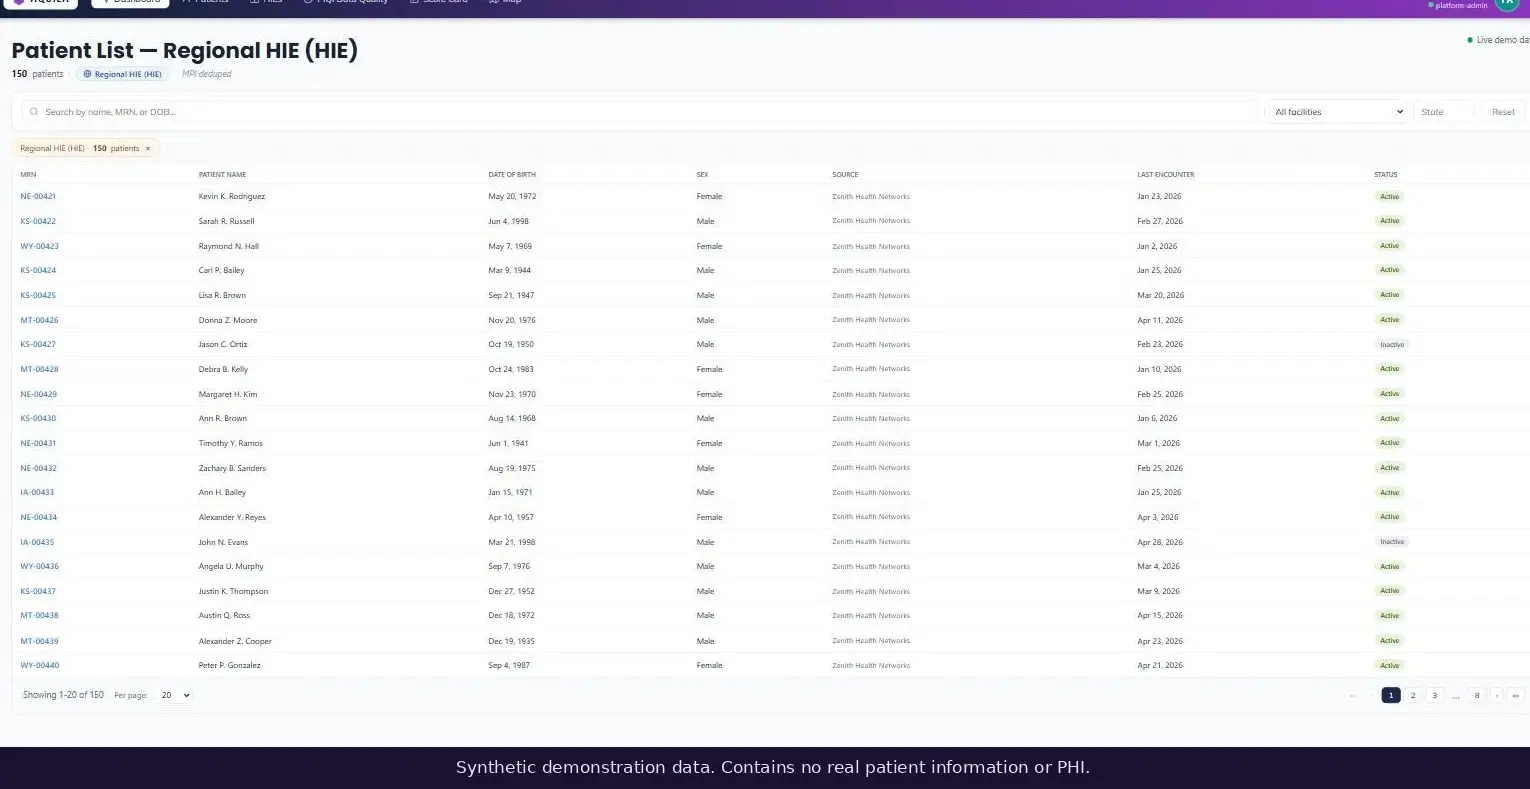Image resolution: width=1530 pixels, height=789 pixels.
Task: Click the Apr 28, 2026 last encounter cell
Action: point(1160,542)
